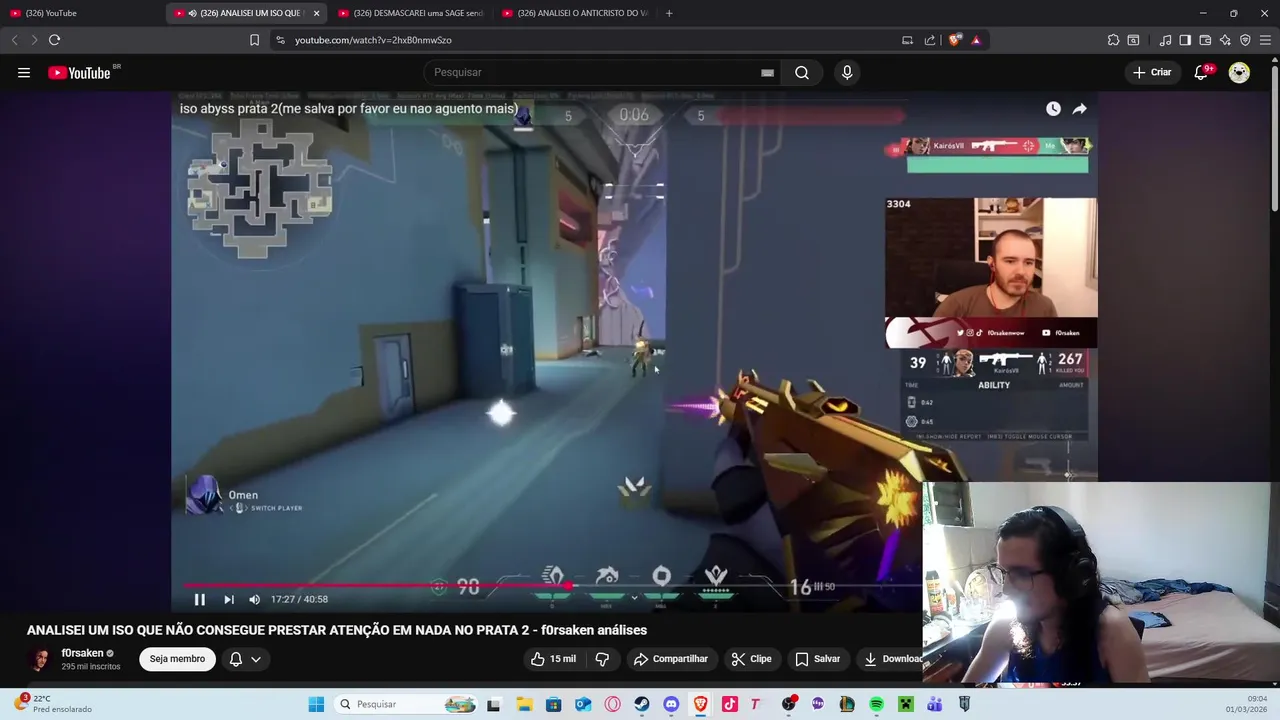View site information icon in address bar
1280x720 pixels.
pos(280,40)
